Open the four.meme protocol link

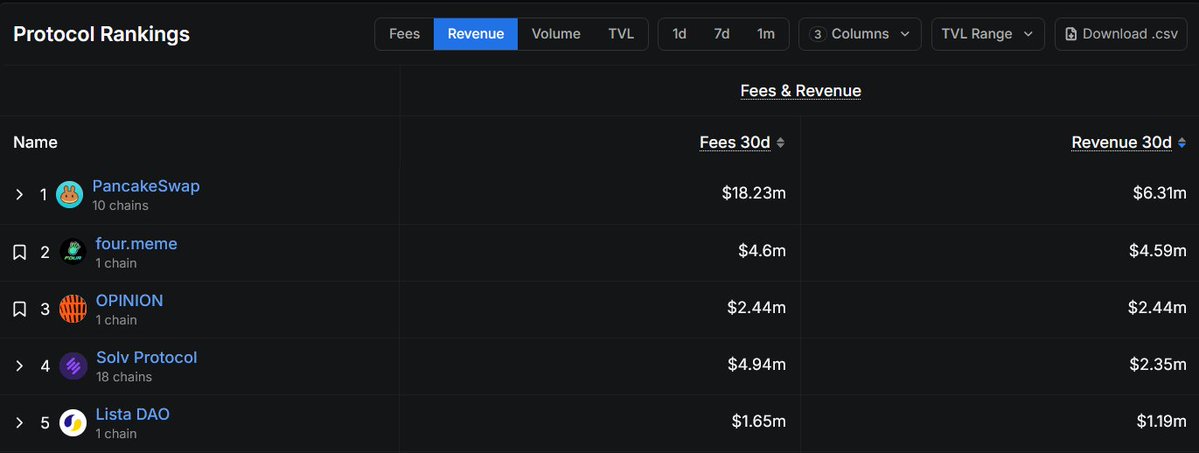tap(136, 243)
